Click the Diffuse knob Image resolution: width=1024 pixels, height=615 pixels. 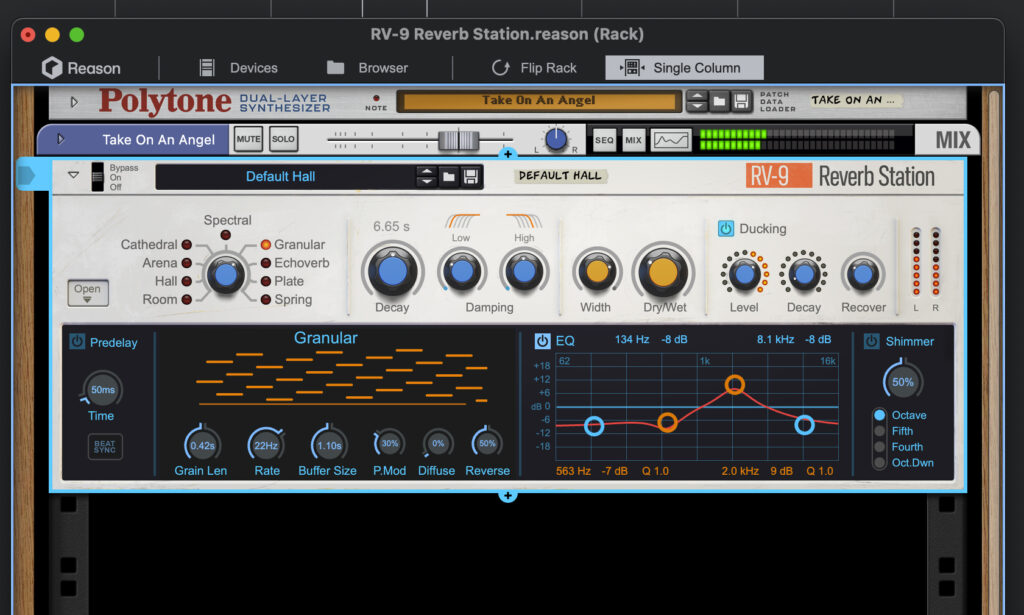438,444
